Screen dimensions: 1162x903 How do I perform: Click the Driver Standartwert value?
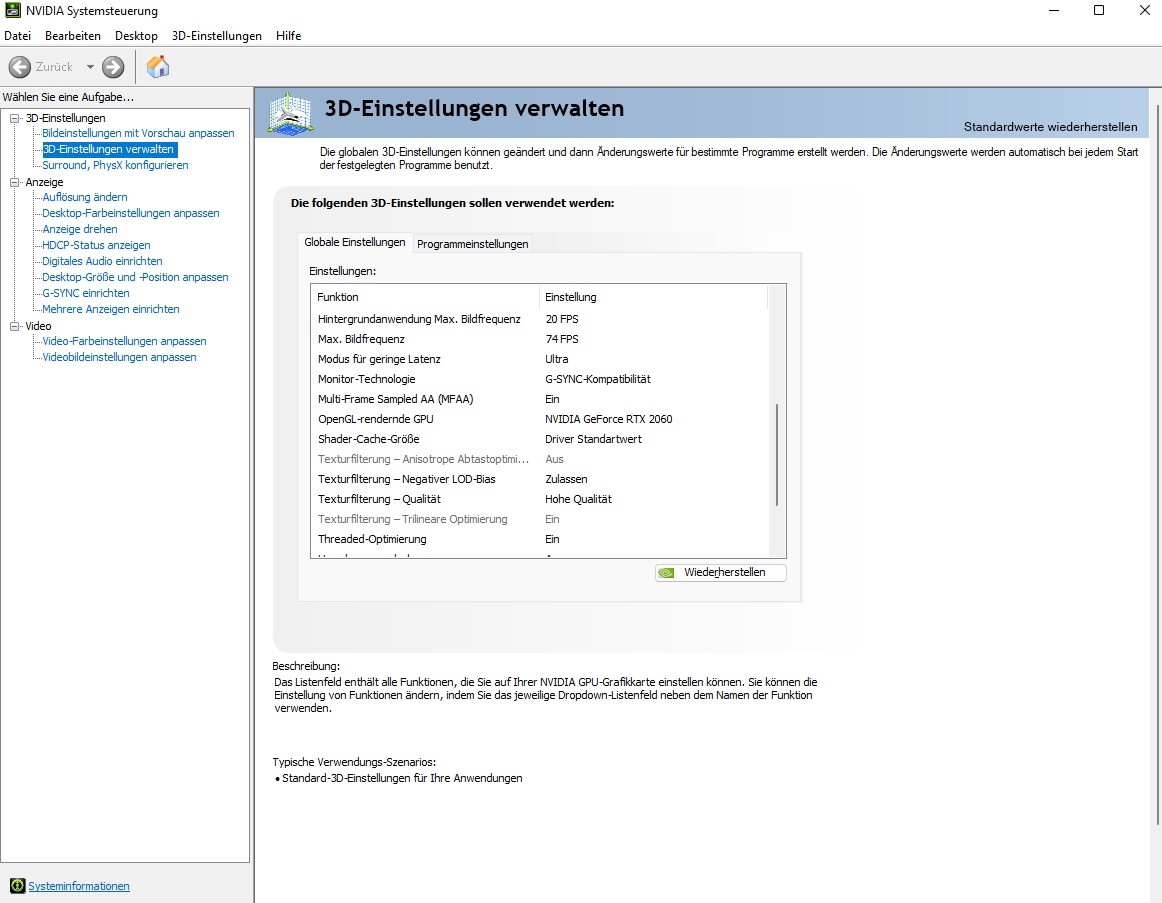(594, 439)
